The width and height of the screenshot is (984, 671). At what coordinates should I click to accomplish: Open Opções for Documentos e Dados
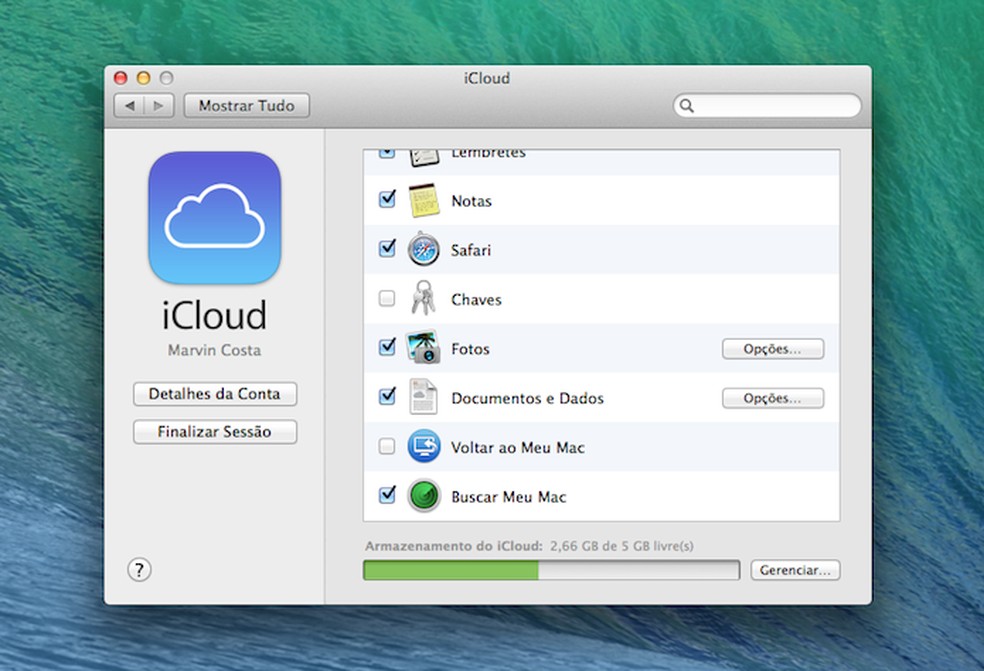(772, 398)
